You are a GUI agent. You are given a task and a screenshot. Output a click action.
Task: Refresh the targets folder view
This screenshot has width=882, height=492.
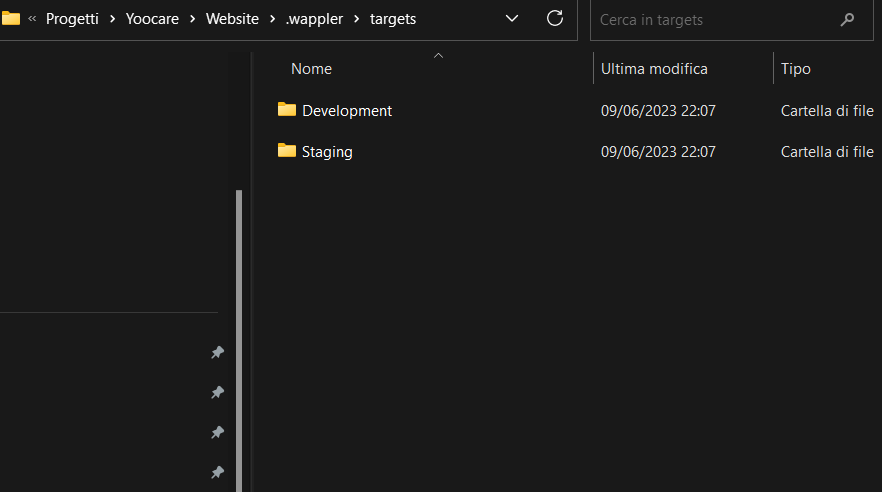(x=555, y=18)
